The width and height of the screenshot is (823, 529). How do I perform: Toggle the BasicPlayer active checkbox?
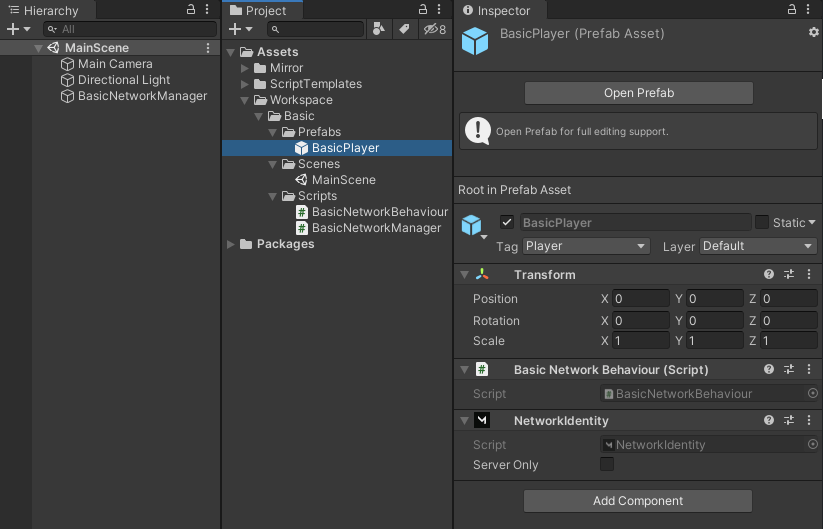pyautogui.click(x=507, y=223)
